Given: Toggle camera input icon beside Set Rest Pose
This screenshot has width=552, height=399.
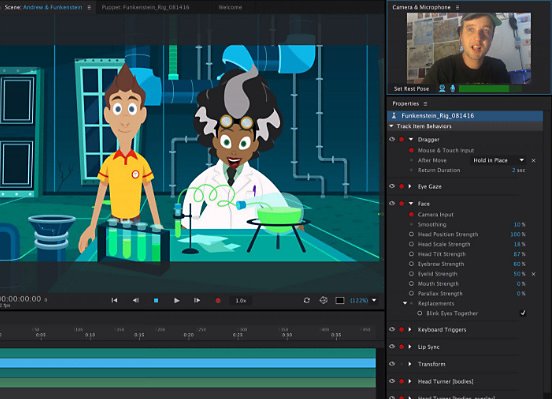Looking at the screenshot, I should click(443, 88).
